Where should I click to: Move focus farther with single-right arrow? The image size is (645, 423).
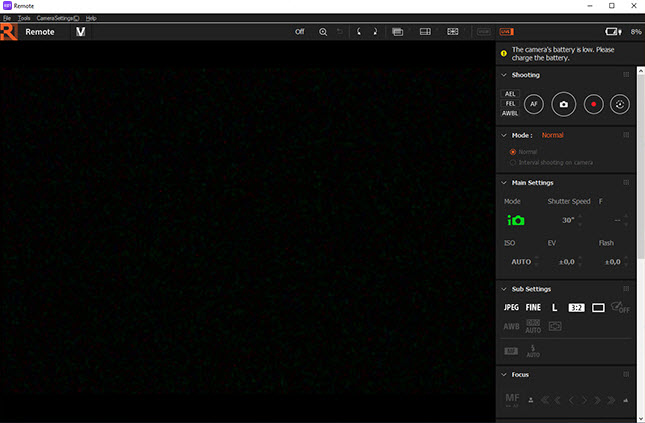(584, 400)
